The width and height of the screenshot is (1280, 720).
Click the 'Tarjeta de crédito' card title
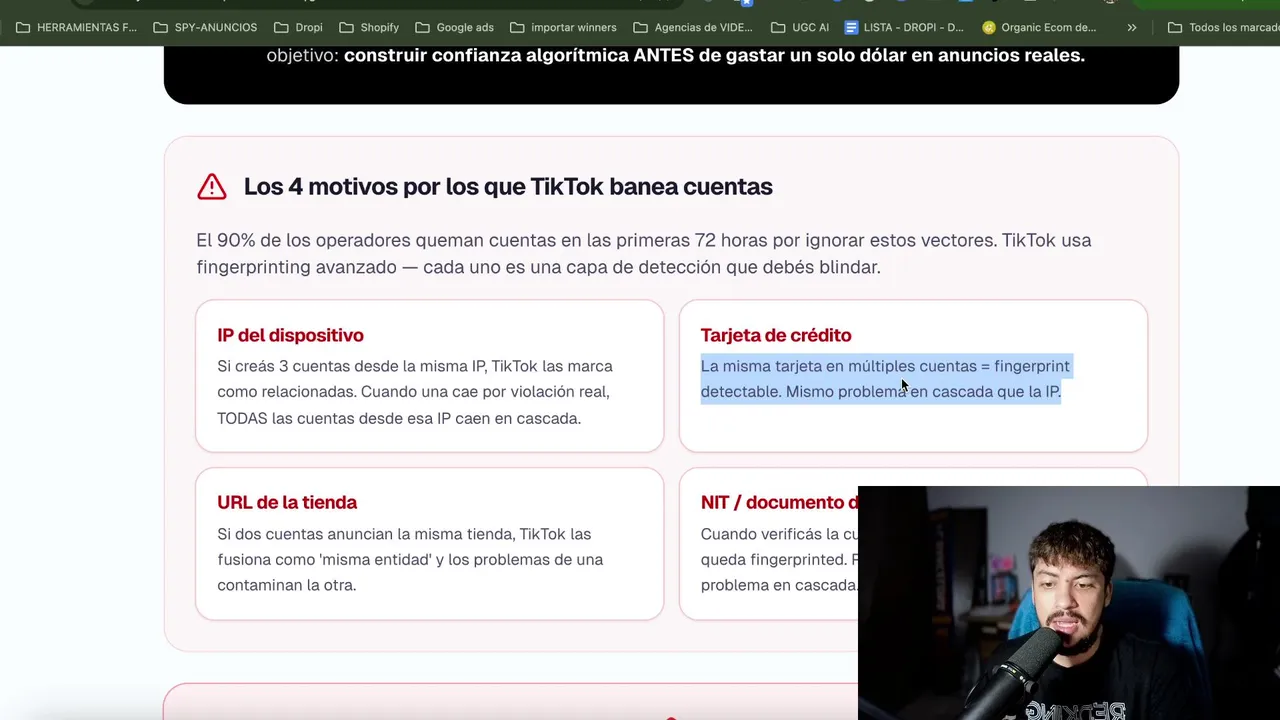tap(776, 335)
